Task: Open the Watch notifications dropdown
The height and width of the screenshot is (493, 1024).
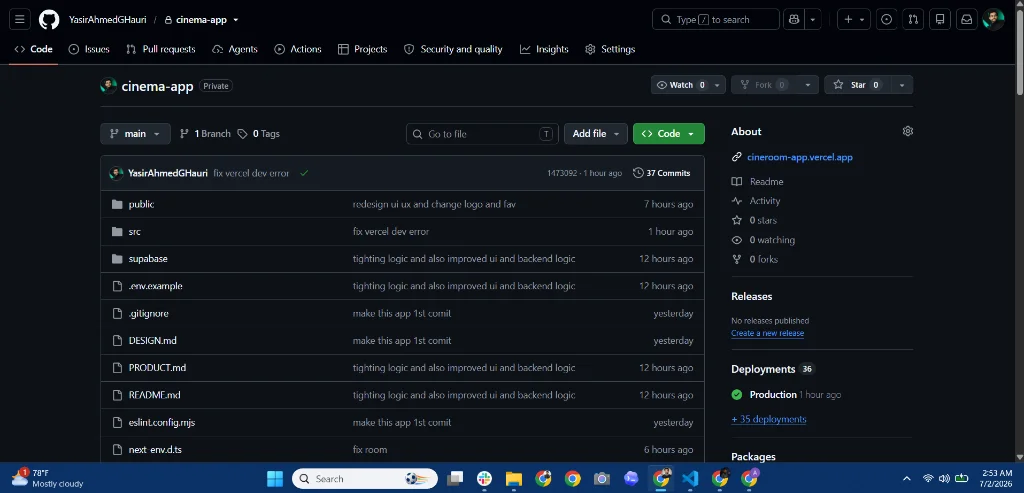Action: pyautogui.click(x=688, y=85)
